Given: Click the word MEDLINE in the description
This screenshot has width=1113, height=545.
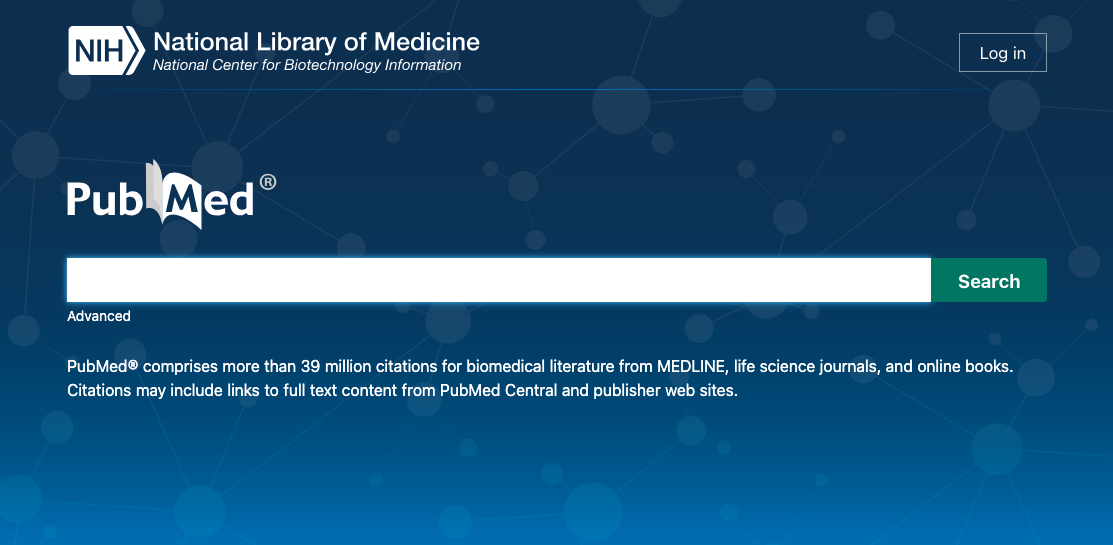Looking at the screenshot, I should tap(689, 367).
